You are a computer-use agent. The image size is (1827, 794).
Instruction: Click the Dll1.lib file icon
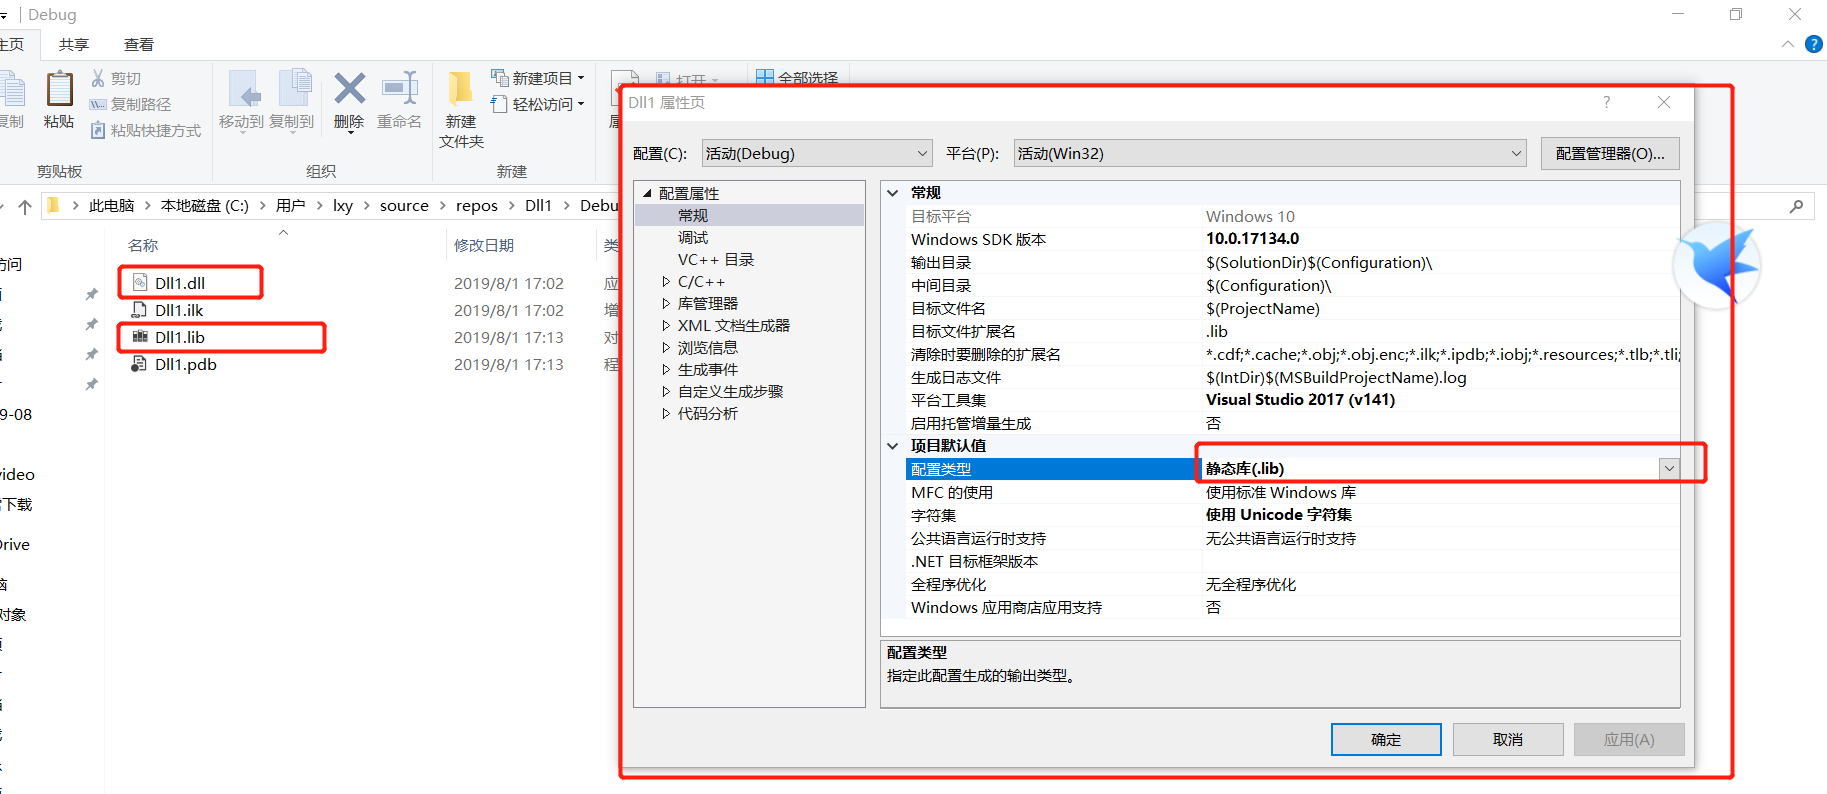click(x=140, y=337)
